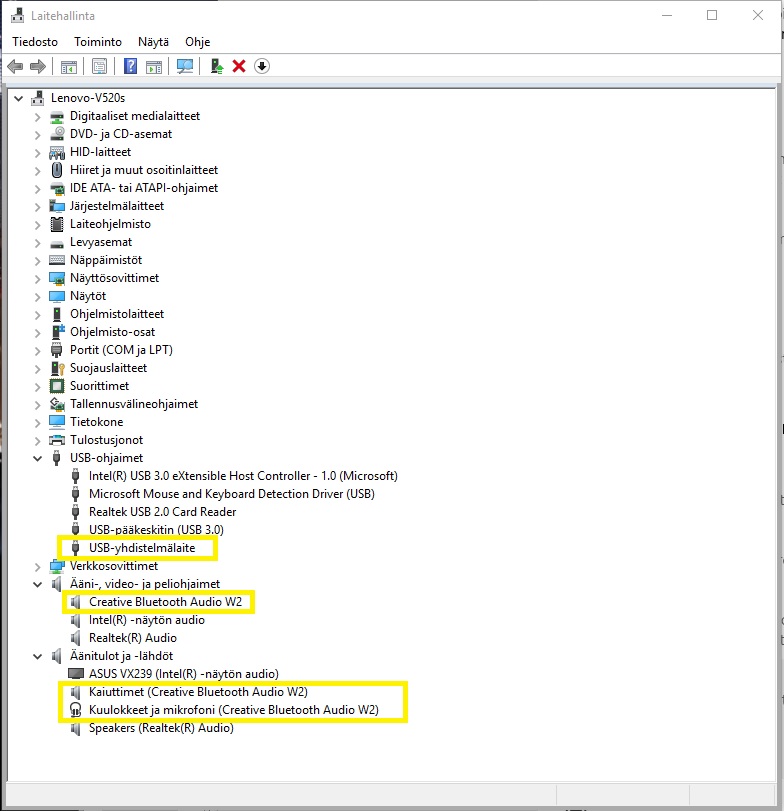Select Kaiuttimet (Creative Bluetooth Audio W2)
The height and width of the screenshot is (811, 784).
(x=198, y=692)
